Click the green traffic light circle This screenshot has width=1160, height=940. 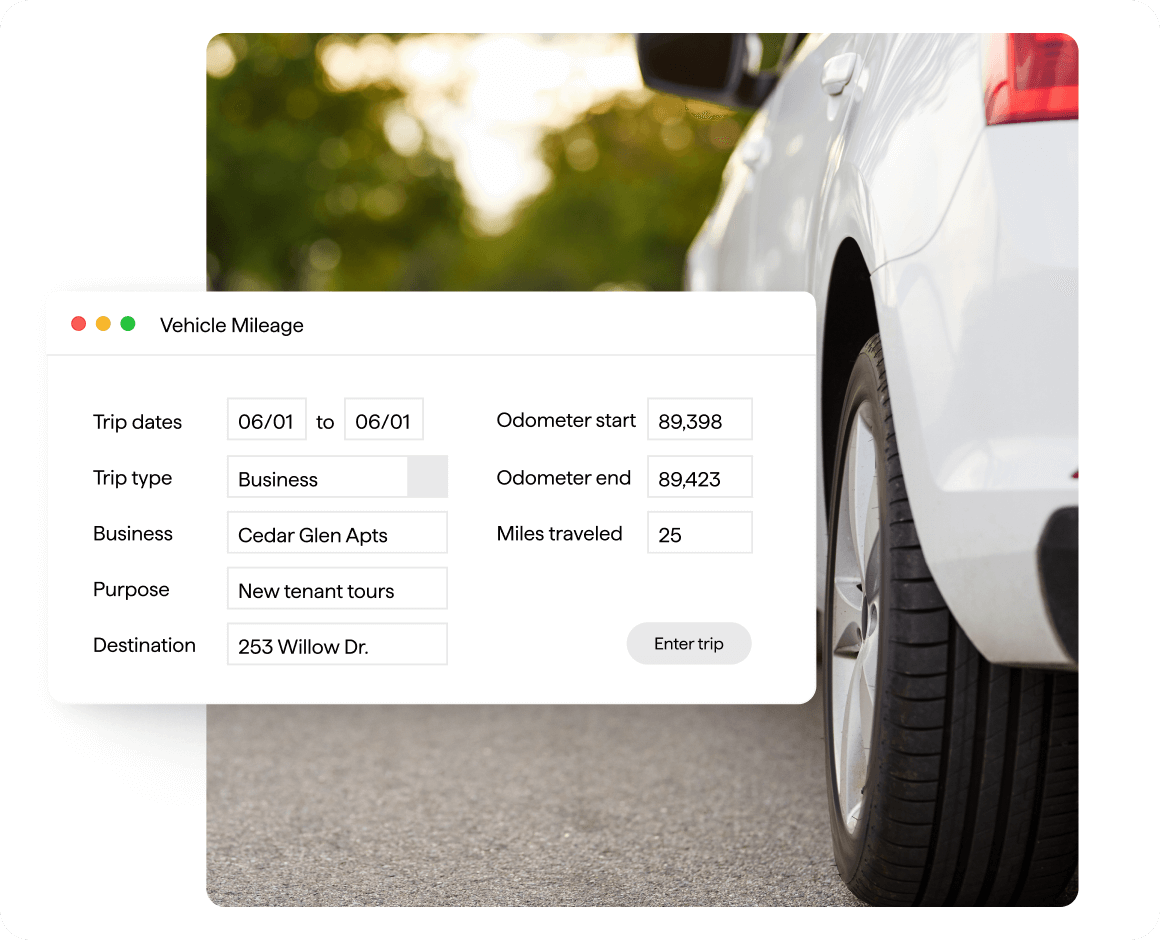(x=128, y=323)
